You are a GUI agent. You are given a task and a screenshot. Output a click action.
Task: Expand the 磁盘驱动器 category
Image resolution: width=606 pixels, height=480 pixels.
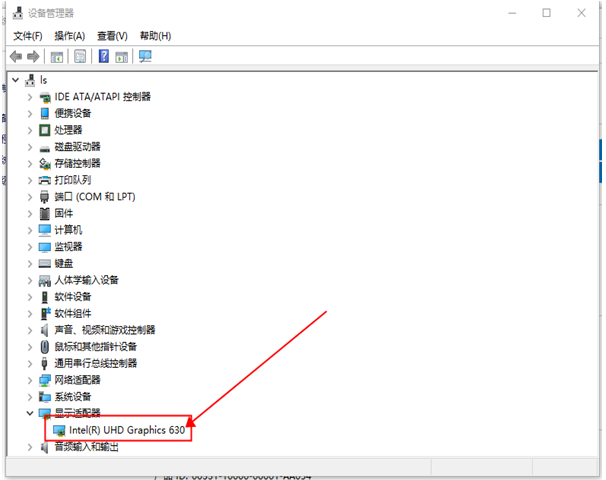[x=30, y=147]
